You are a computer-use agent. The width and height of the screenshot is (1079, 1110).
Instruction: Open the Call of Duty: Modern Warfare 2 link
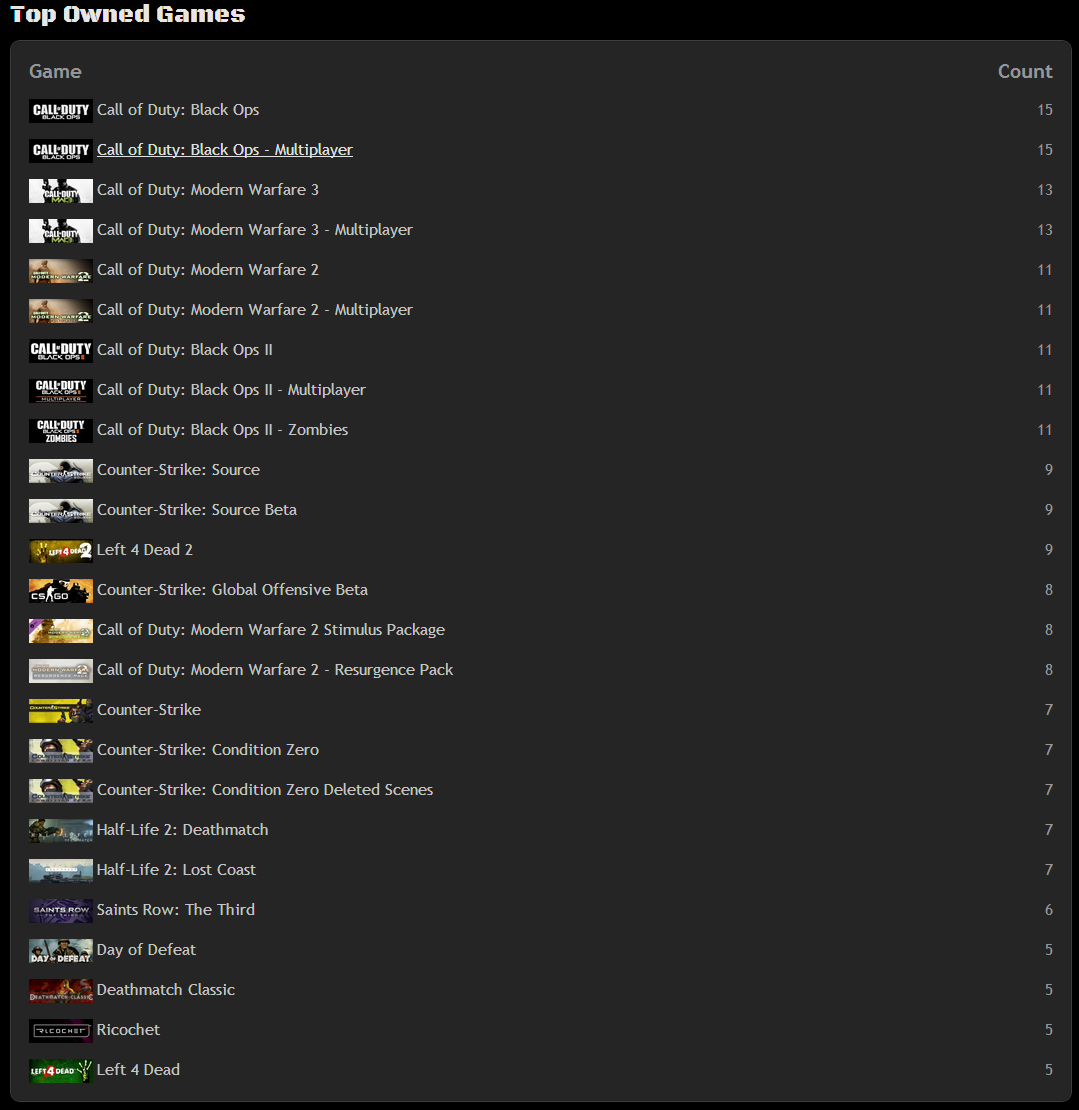pos(207,270)
